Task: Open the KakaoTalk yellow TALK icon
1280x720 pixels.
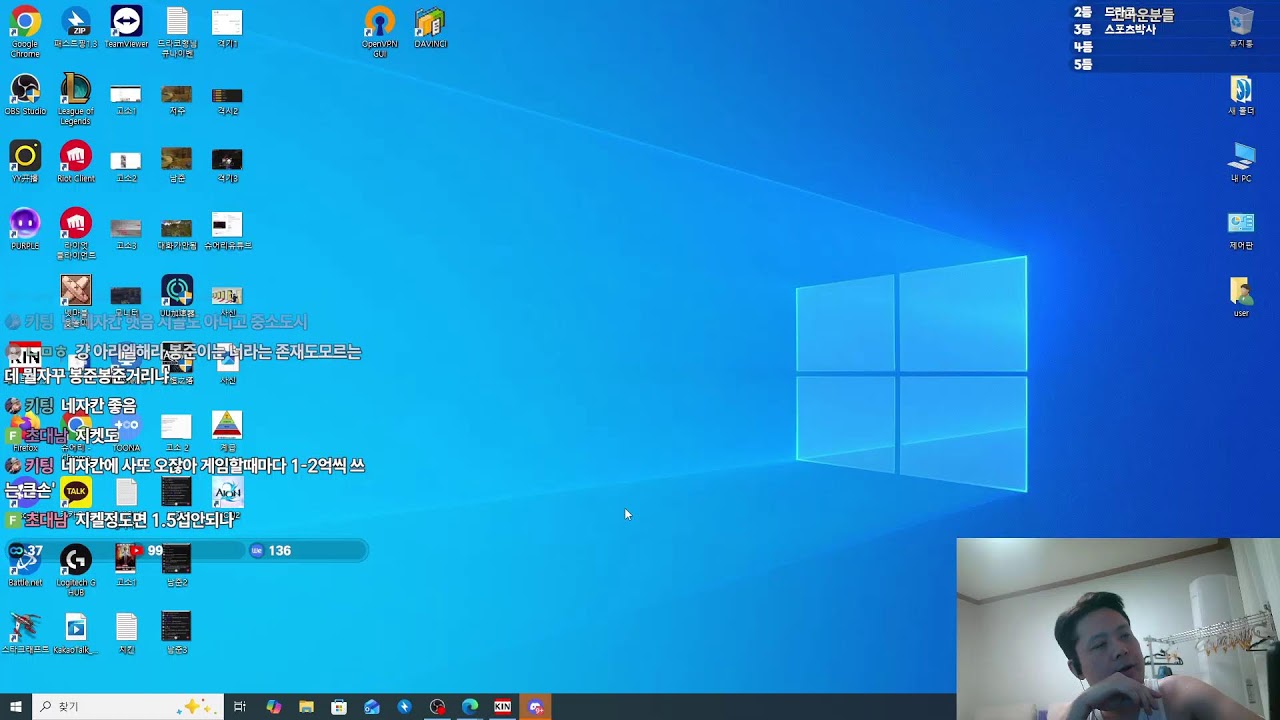Action: tap(76, 492)
